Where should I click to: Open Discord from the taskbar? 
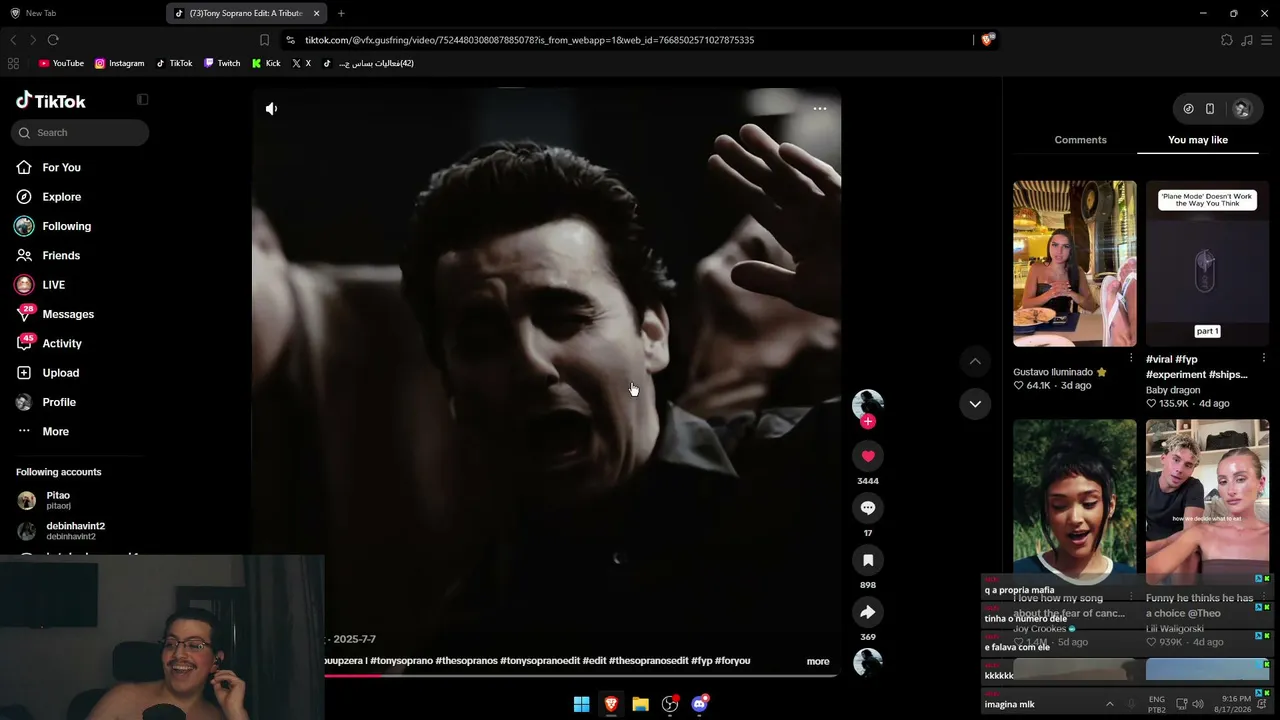(700, 704)
